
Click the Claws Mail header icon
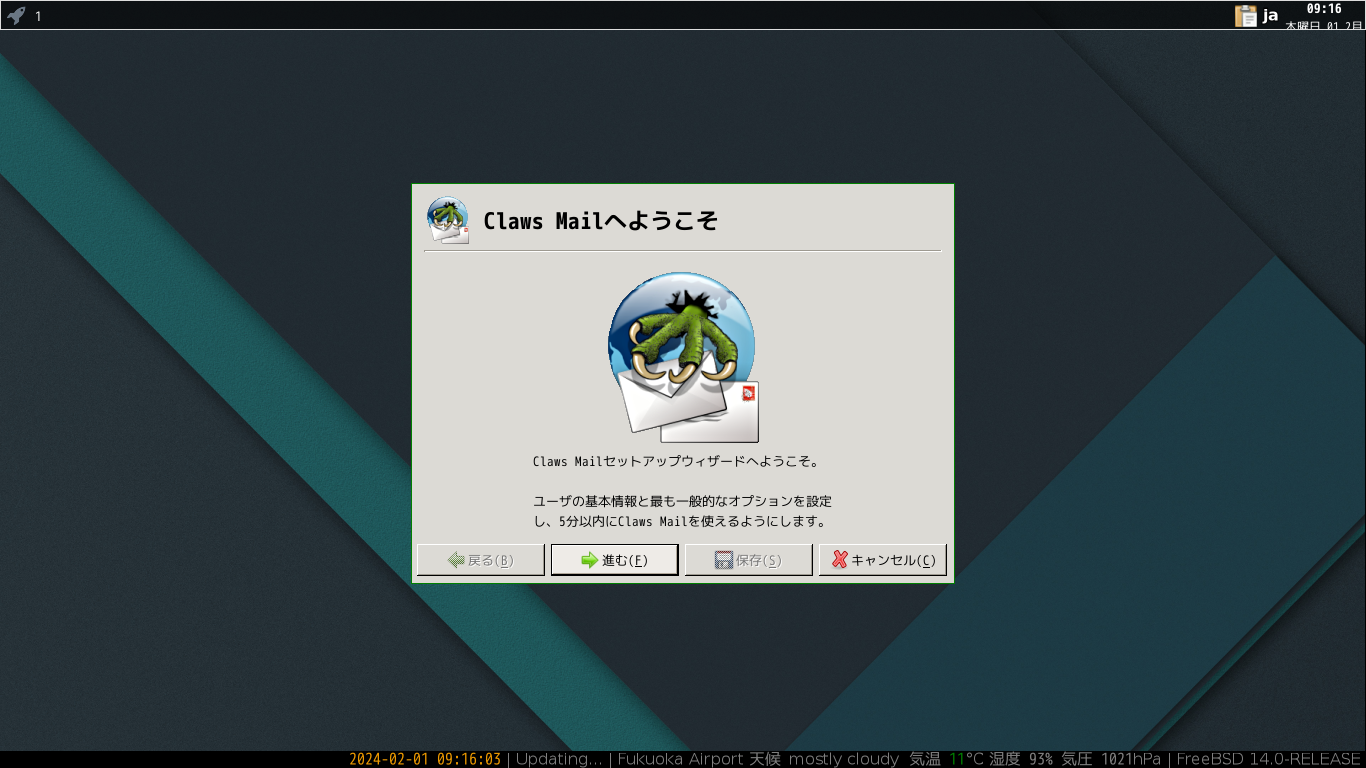point(448,220)
